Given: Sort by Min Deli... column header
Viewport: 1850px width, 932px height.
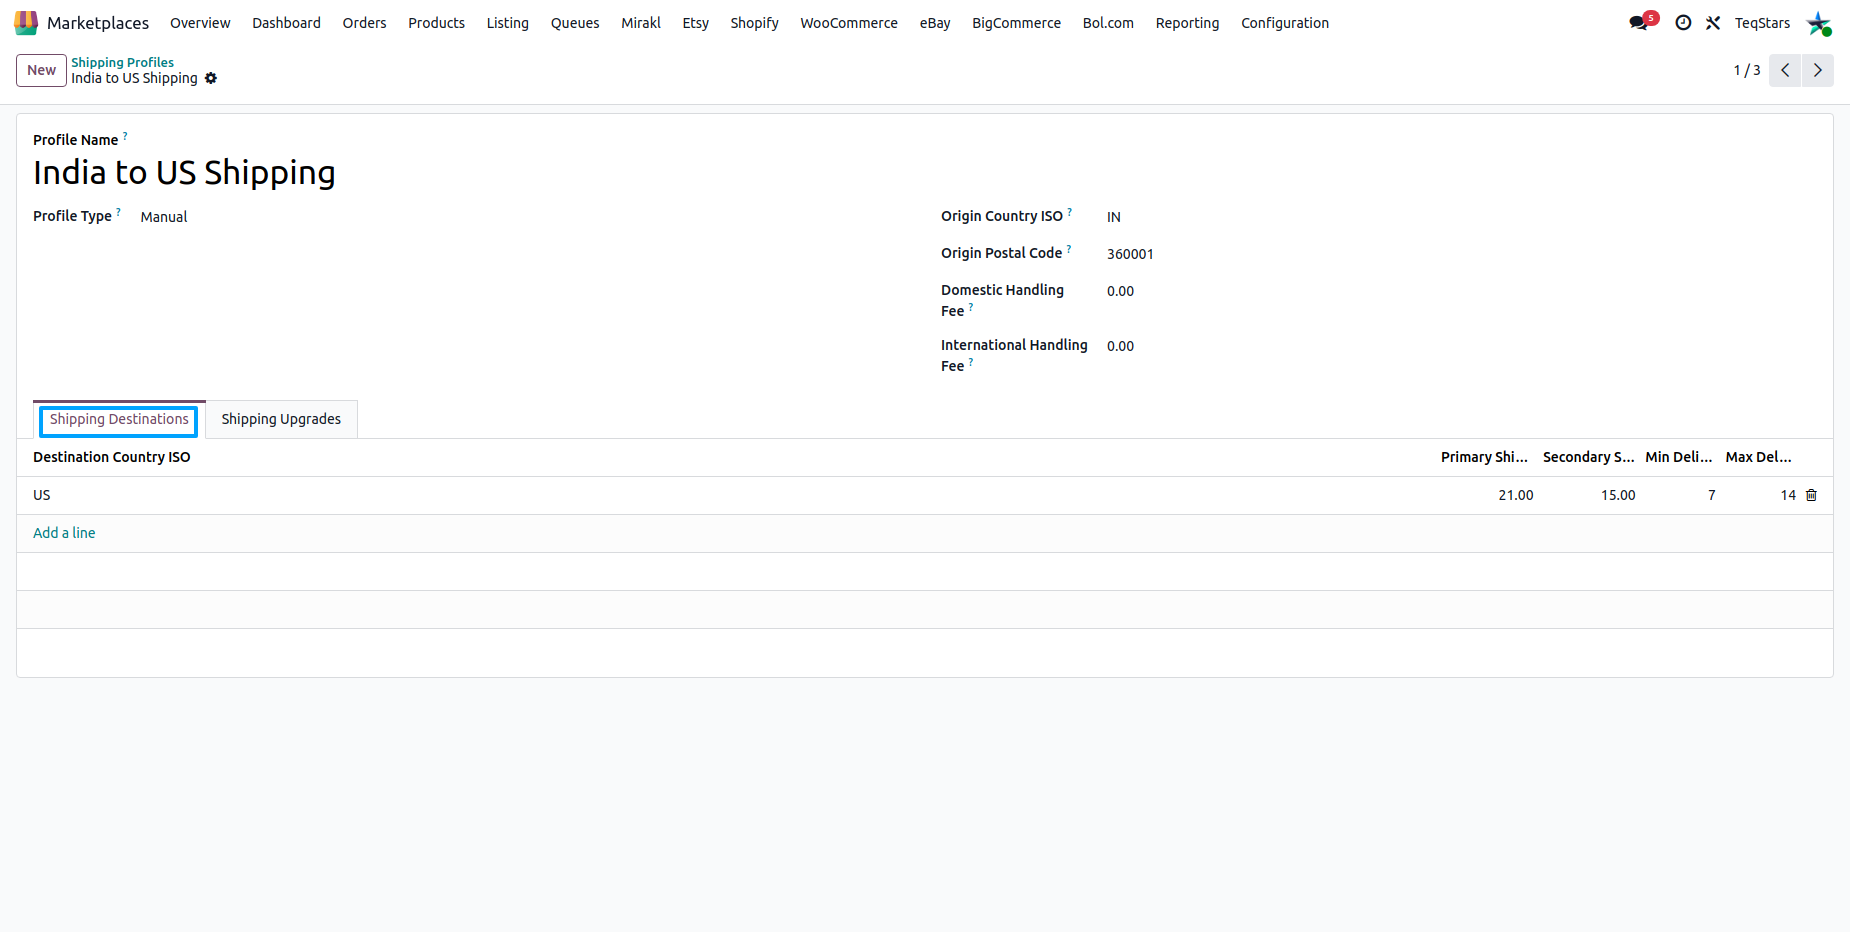Looking at the screenshot, I should click(1679, 457).
